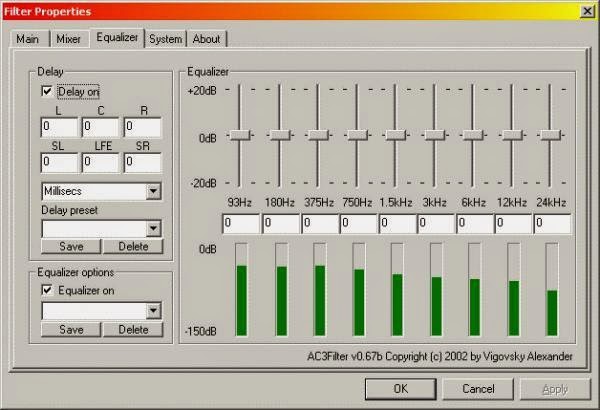600x410 pixels.
Task: Open the Millisecs units dropdown
Action: click(x=153, y=191)
